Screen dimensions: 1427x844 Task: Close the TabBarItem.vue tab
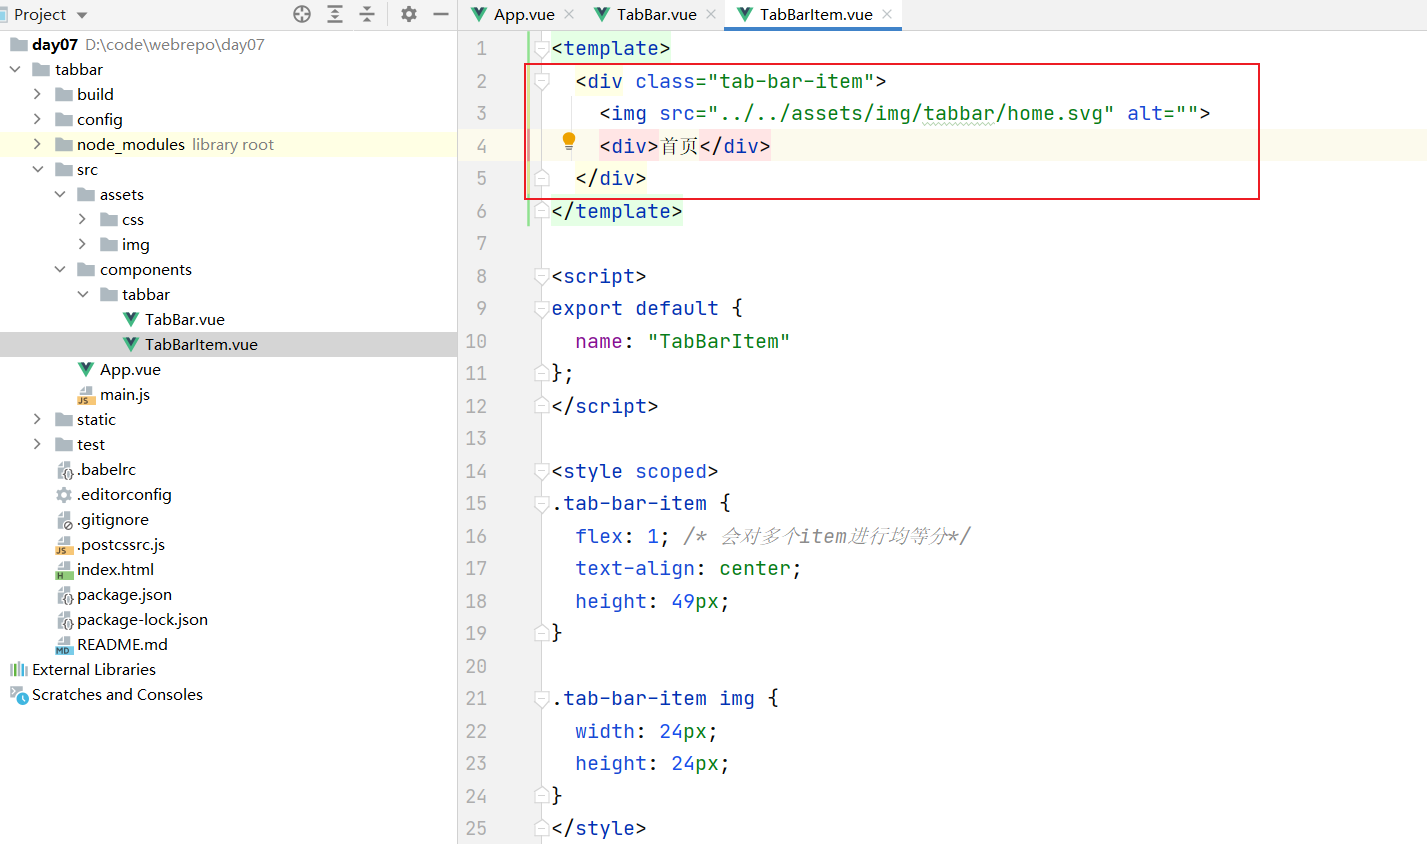point(887,14)
